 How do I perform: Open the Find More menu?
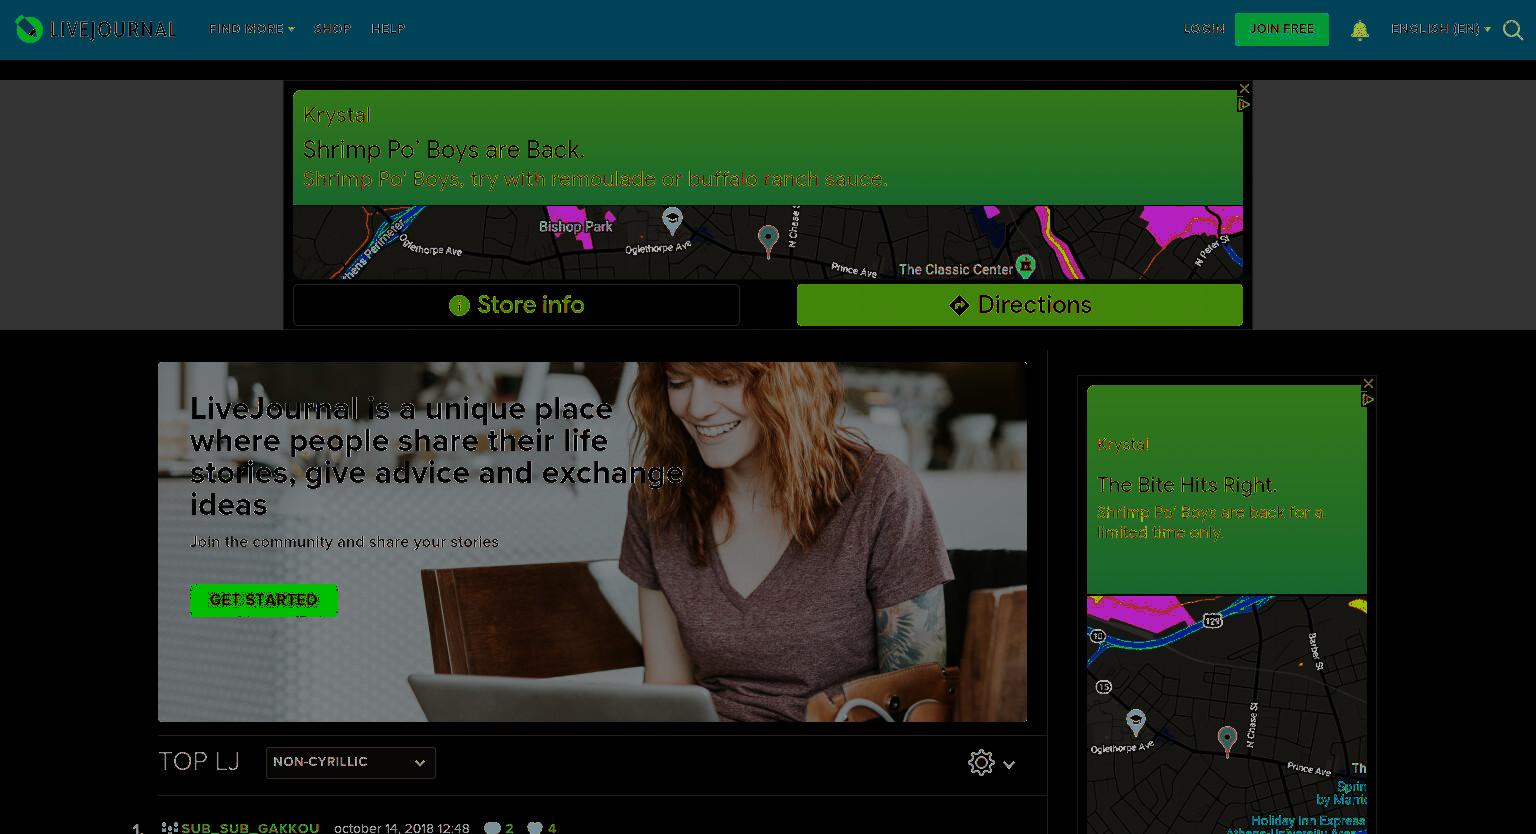coord(252,29)
